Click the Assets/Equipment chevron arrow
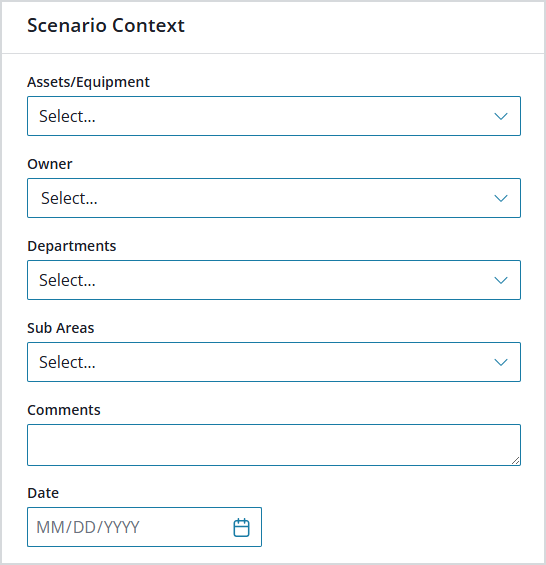Image resolution: width=546 pixels, height=565 pixels. 501,116
